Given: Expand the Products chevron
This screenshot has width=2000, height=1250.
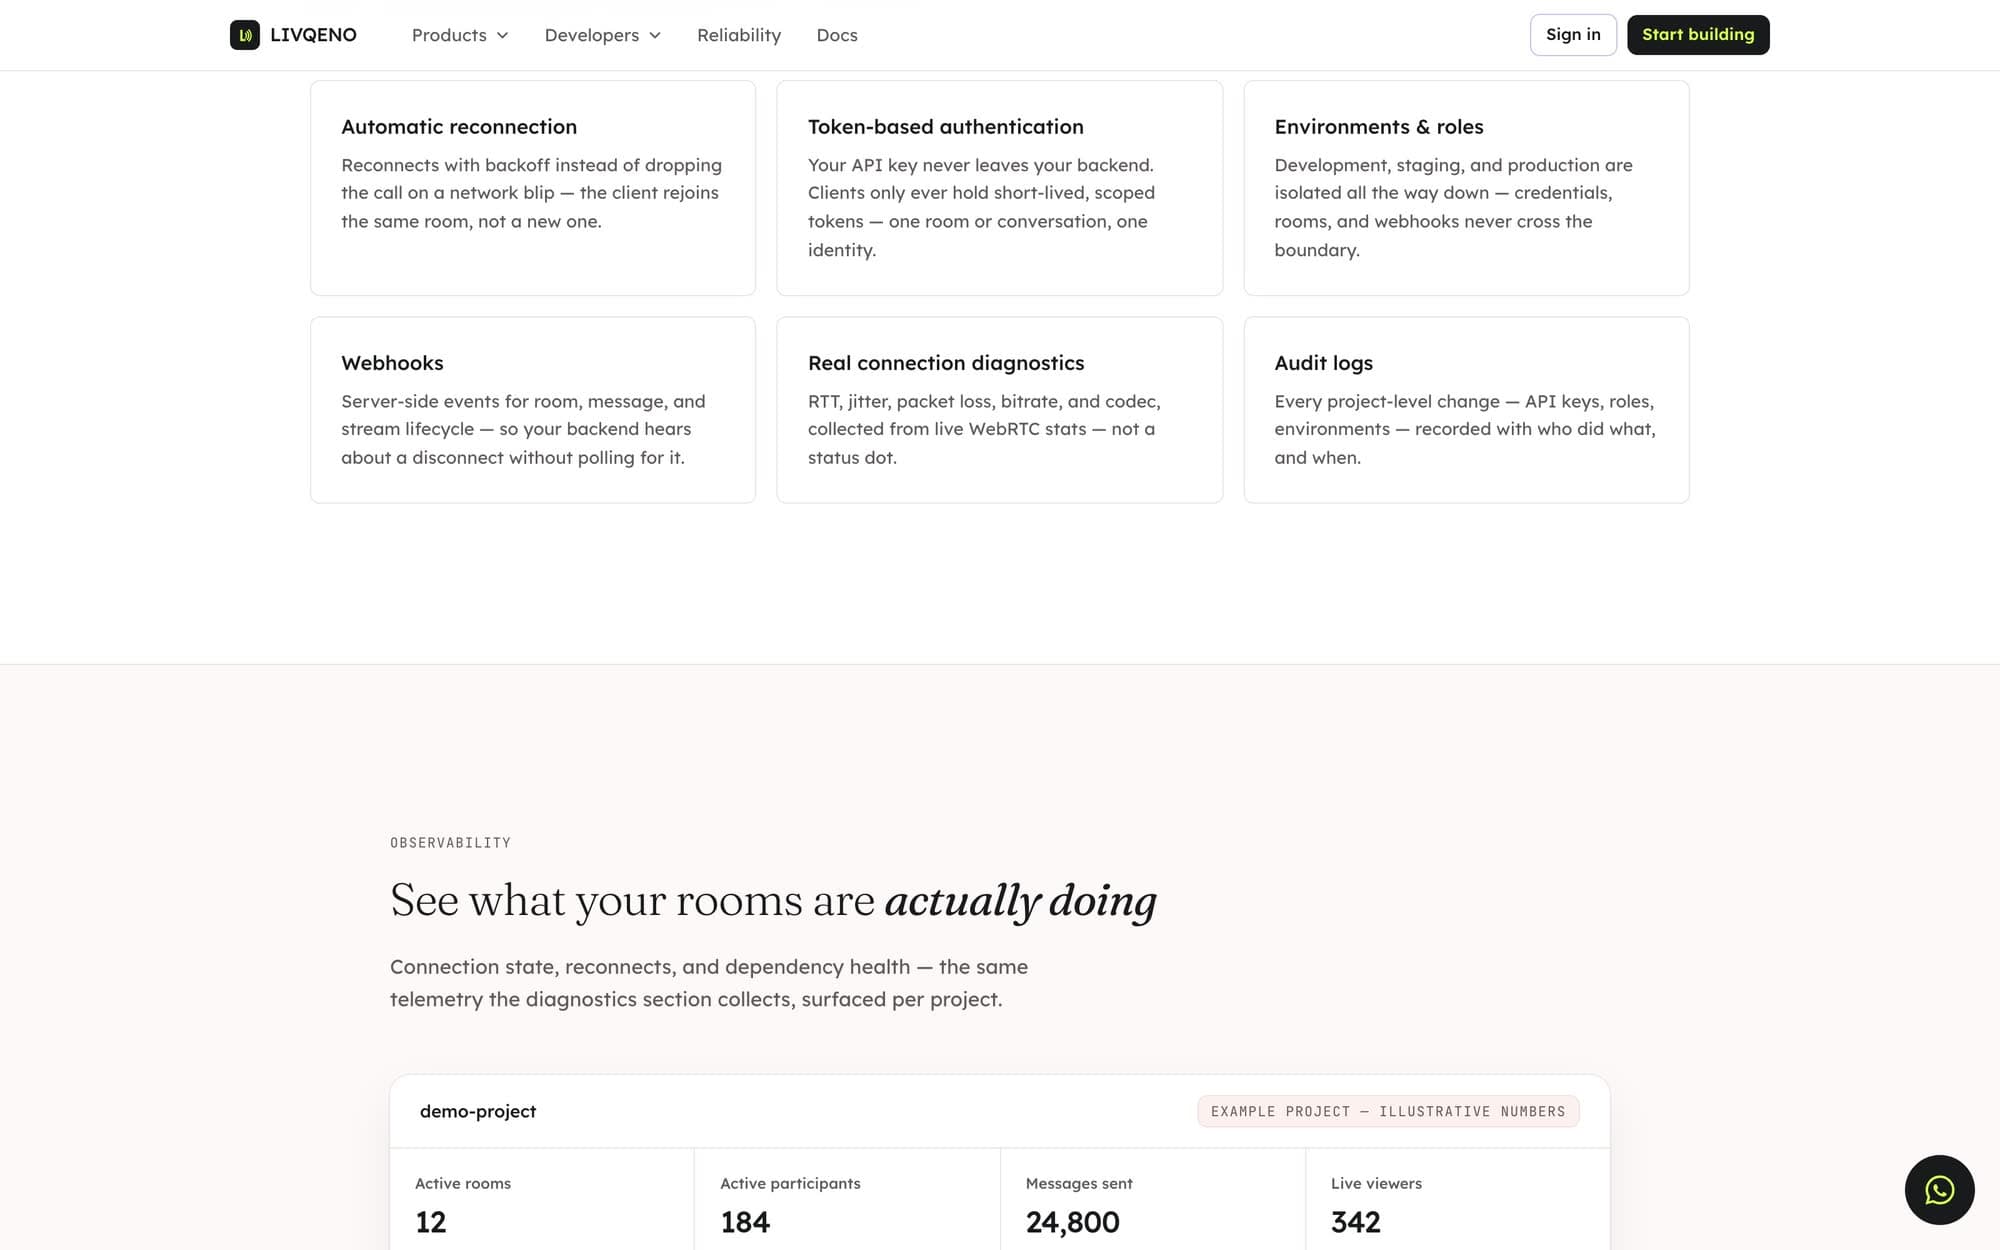Looking at the screenshot, I should point(502,35).
